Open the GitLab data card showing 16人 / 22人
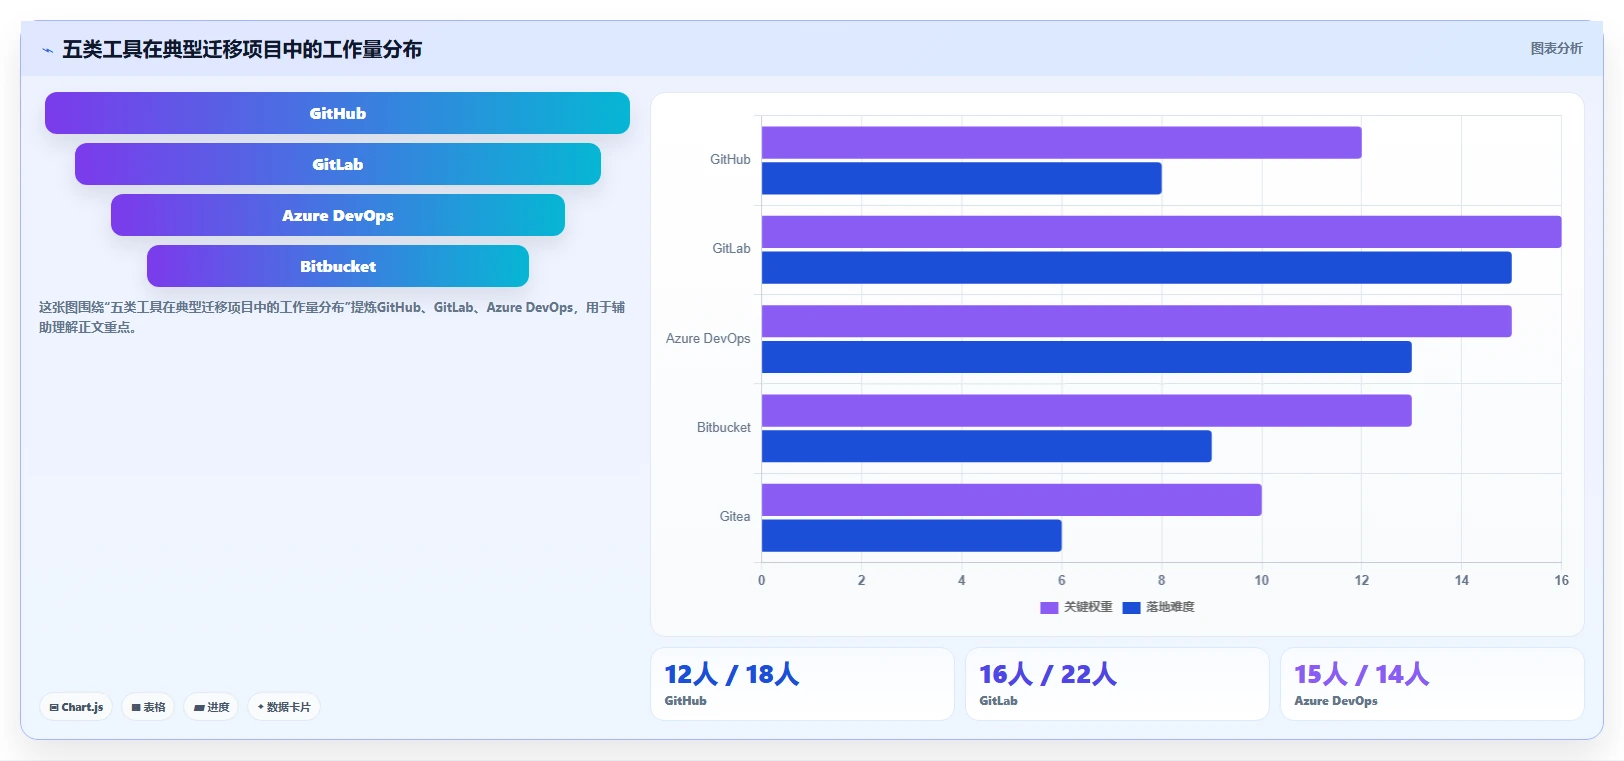The height and width of the screenshot is (761, 1624). click(x=1117, y=684)
